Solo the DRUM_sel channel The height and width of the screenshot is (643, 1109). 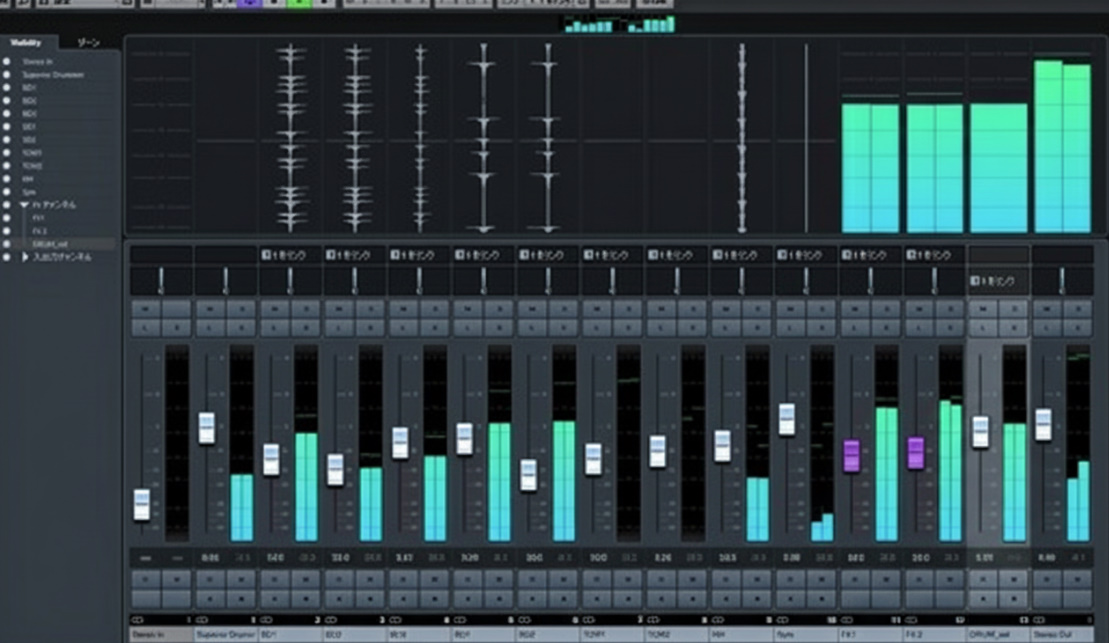(1013, 310)
